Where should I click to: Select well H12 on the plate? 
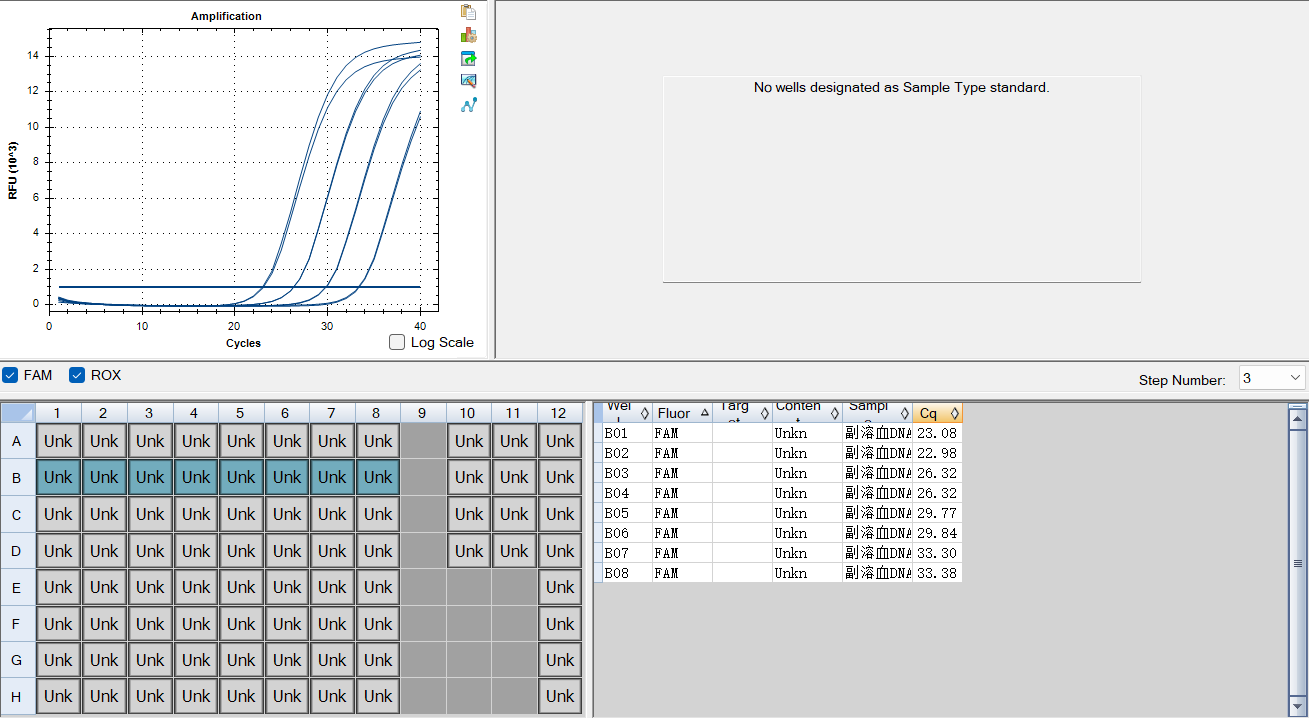(560, 696)
